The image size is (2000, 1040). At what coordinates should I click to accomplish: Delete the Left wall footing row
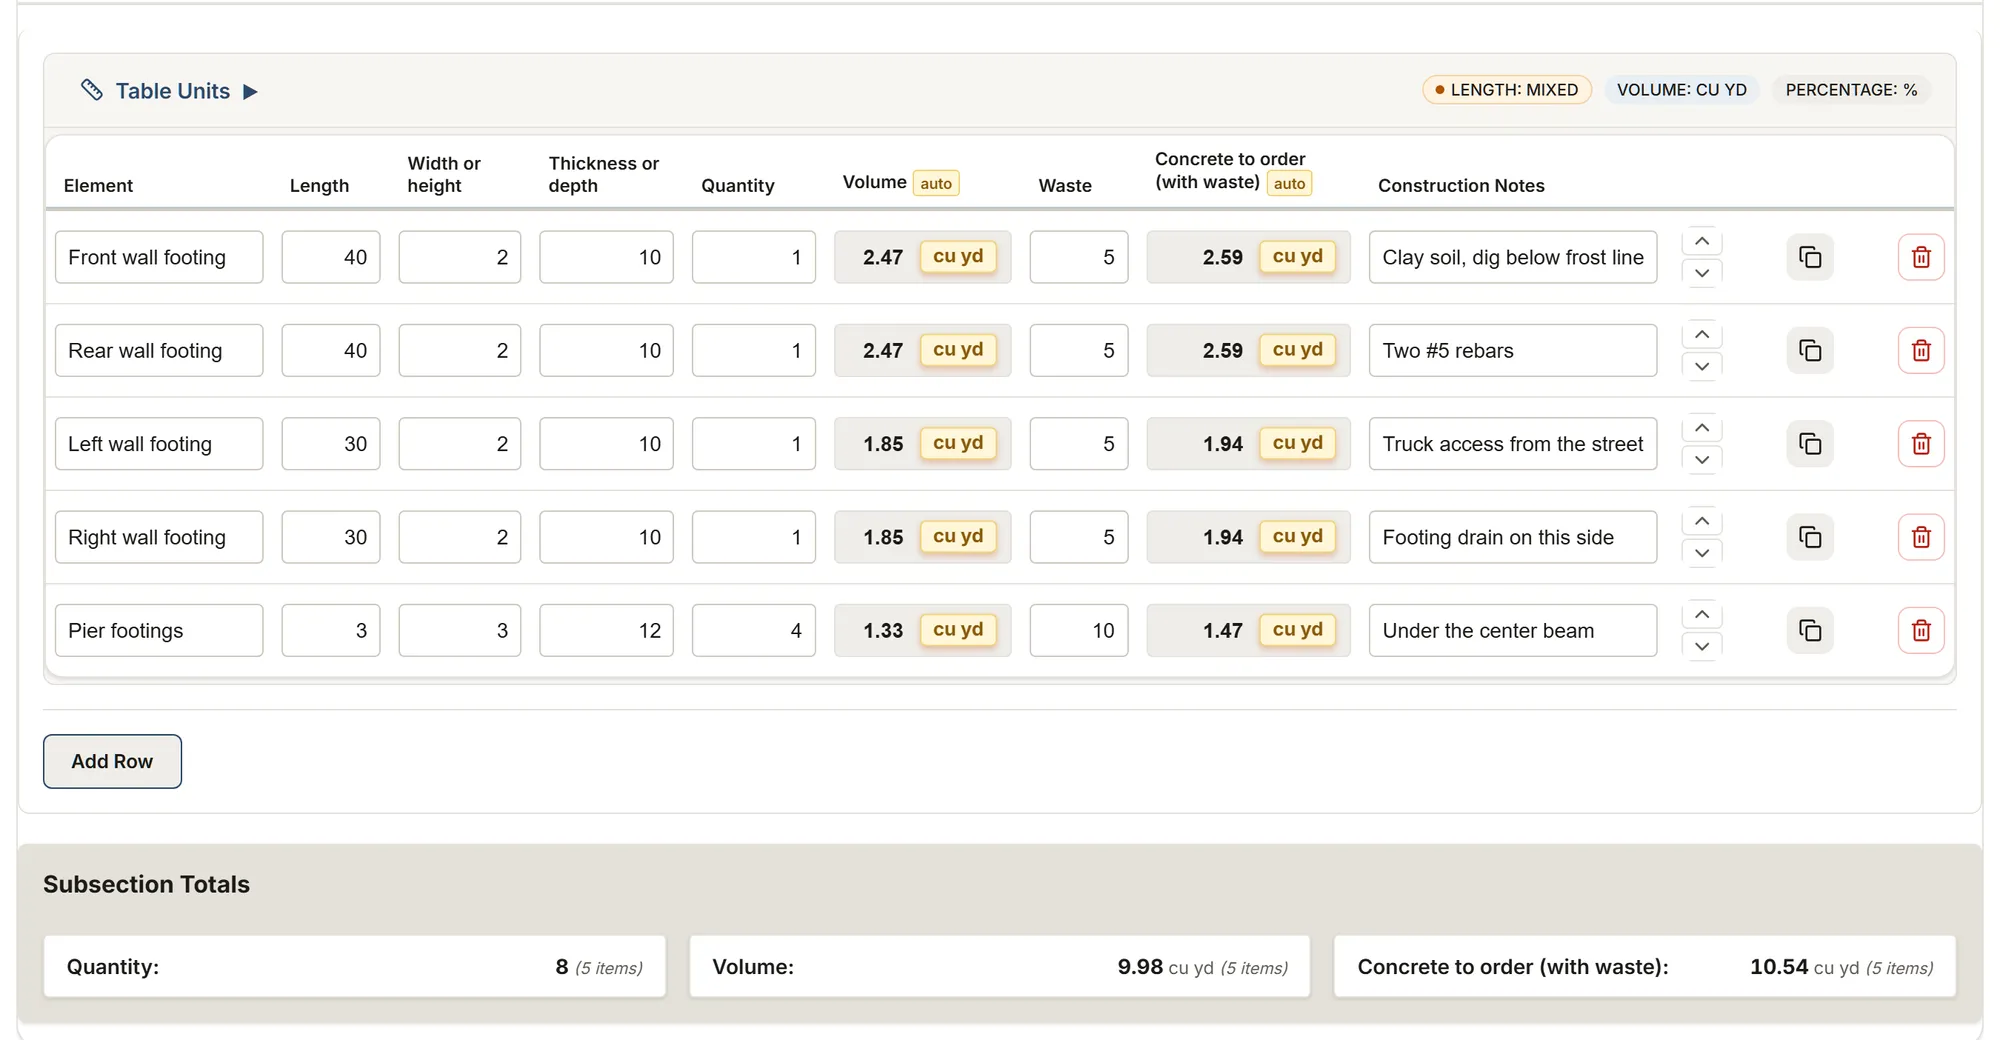pyautogui.click(x=1921, y=443)
